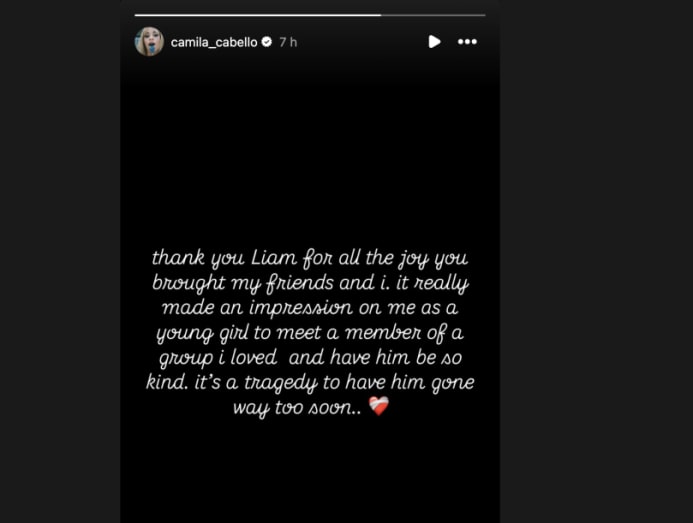Click the blue verified badge icon
This screenshot has width=693, height=523.
click(x=267, y=42)
